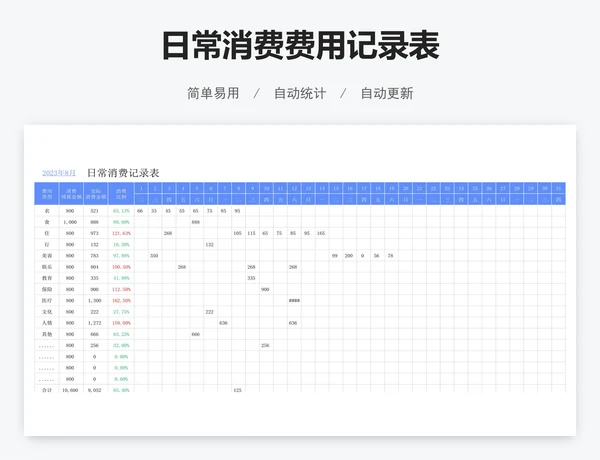Screen dimensions: 600x460
Task: Select the 食 category cell
Action: [47, 222]
